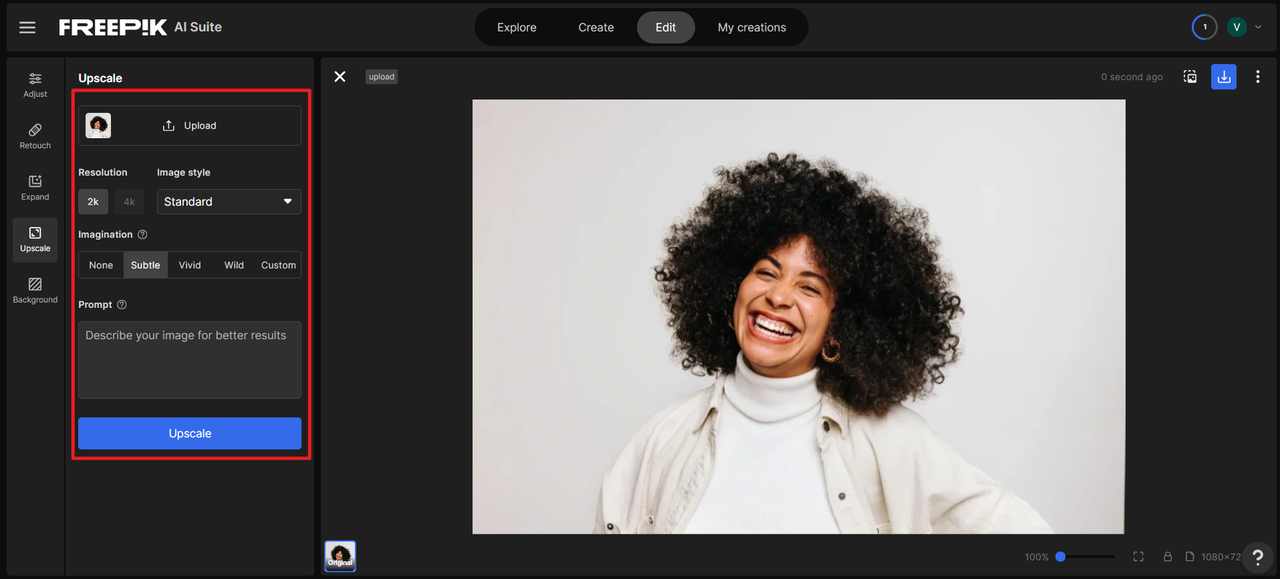Pick the Wild imagination option
The image size is (1280, 579).
tap(234, 265)
